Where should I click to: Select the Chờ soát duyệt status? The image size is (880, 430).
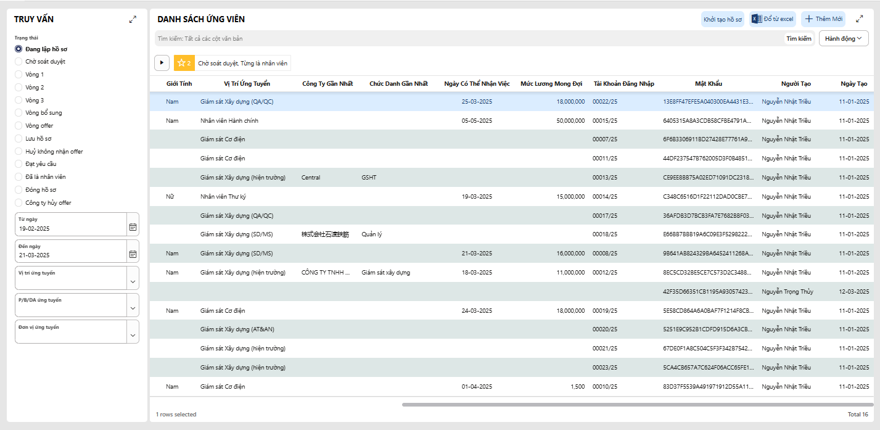point(19,62)
